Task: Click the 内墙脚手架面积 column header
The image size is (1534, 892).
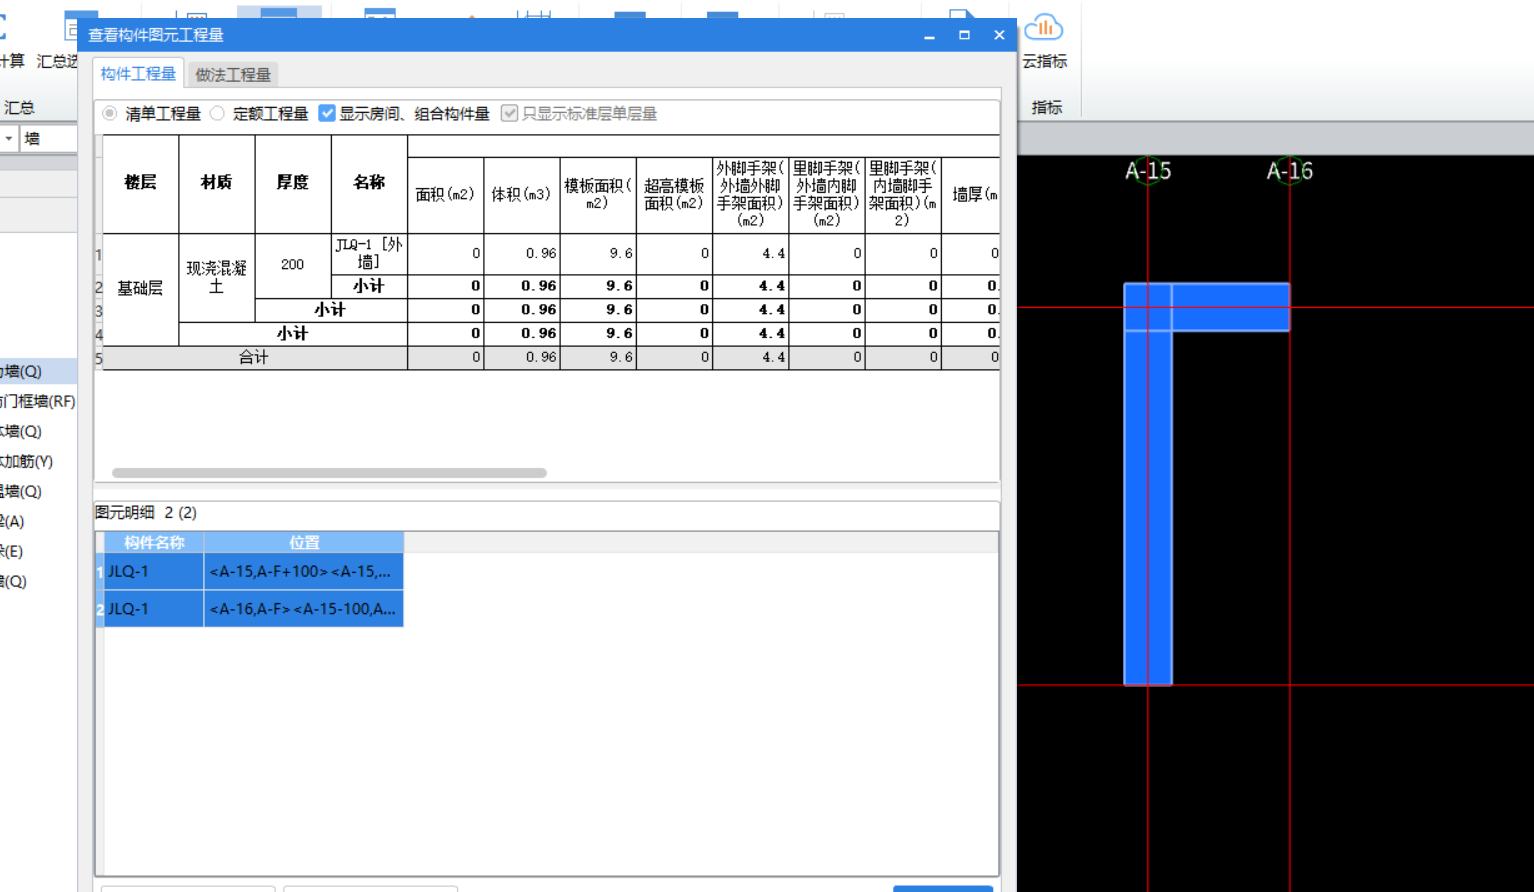Action: coord(903,195)
